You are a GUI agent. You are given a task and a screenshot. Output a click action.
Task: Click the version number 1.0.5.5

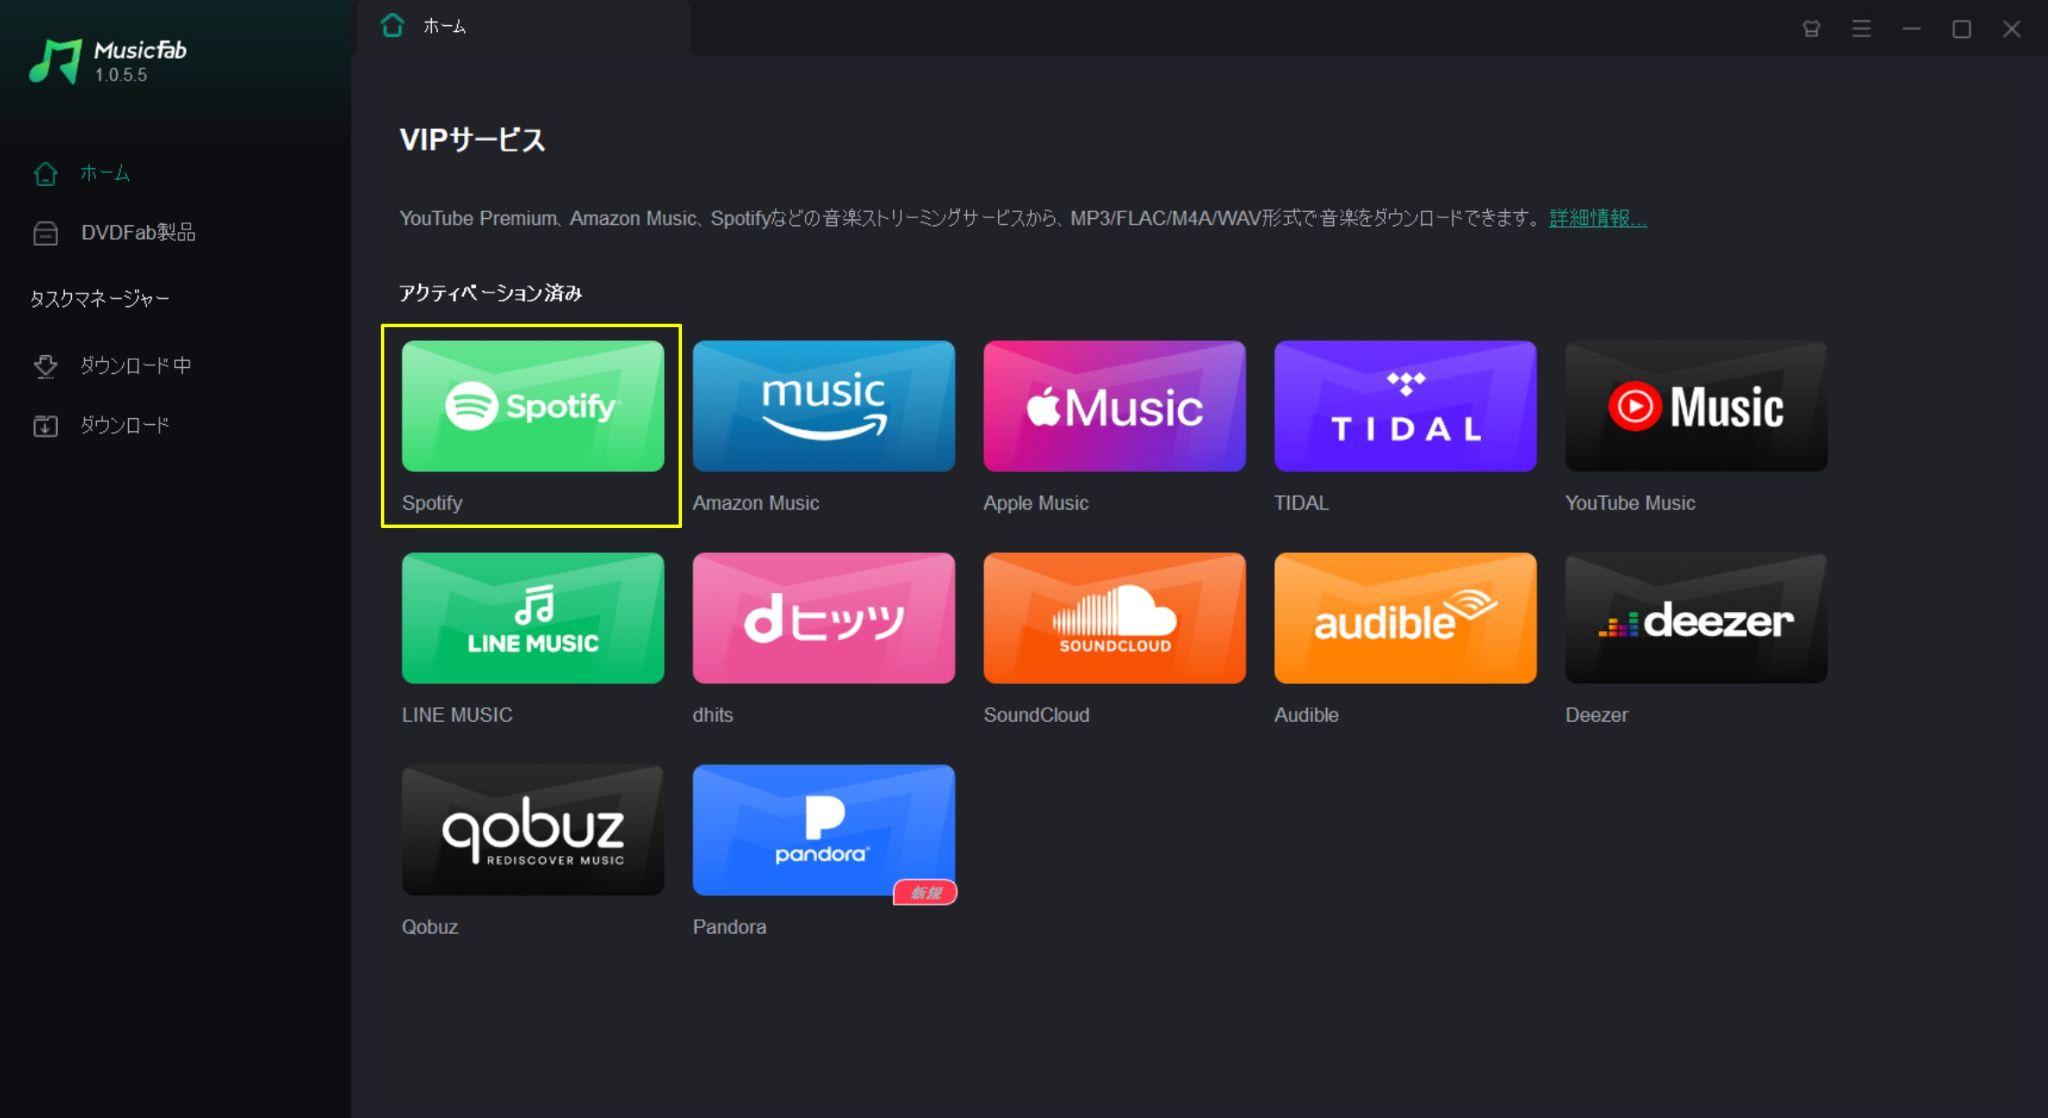click(121, 75)
